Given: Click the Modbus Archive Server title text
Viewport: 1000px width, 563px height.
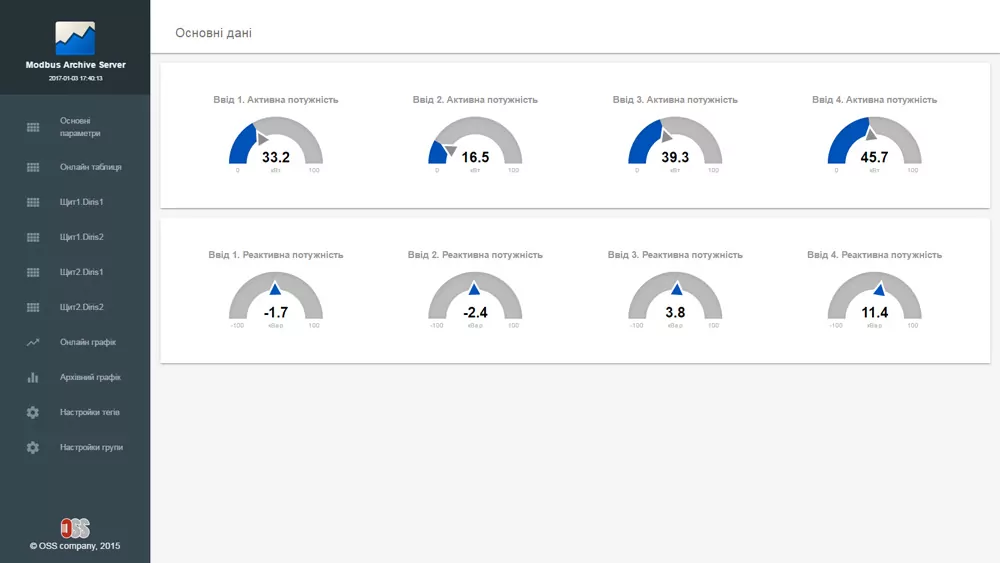Looking at the screenshot, I should (x=75, y=65).
